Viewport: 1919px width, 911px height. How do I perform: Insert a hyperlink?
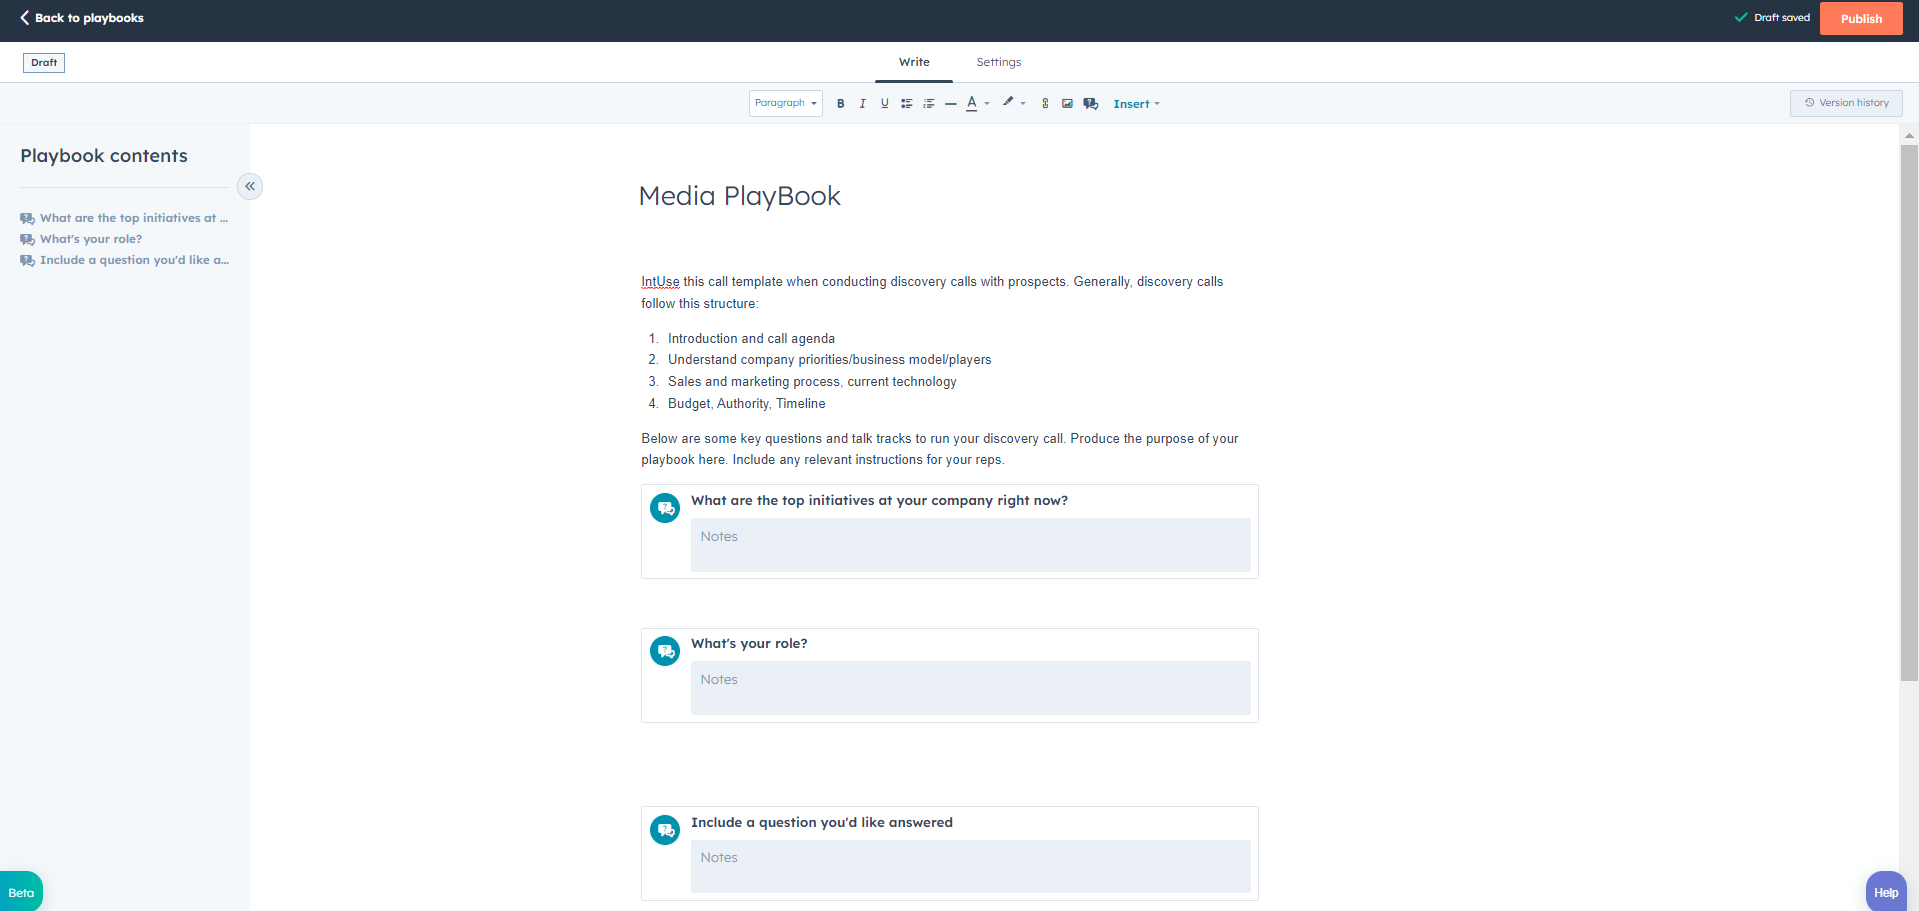[x=1045, y=103]
